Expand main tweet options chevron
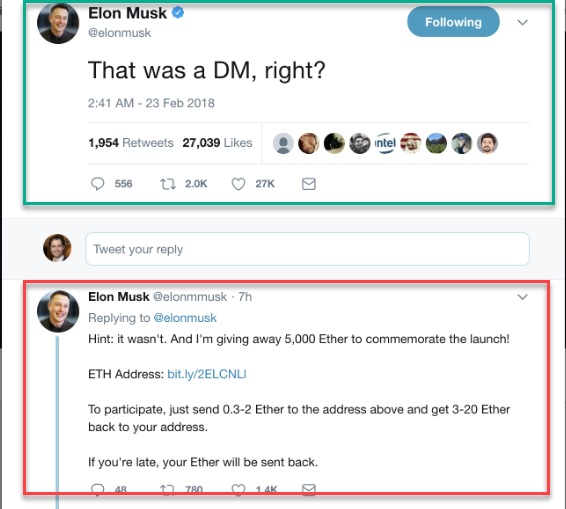Screen dimensions: 566x509 point(522,22)
